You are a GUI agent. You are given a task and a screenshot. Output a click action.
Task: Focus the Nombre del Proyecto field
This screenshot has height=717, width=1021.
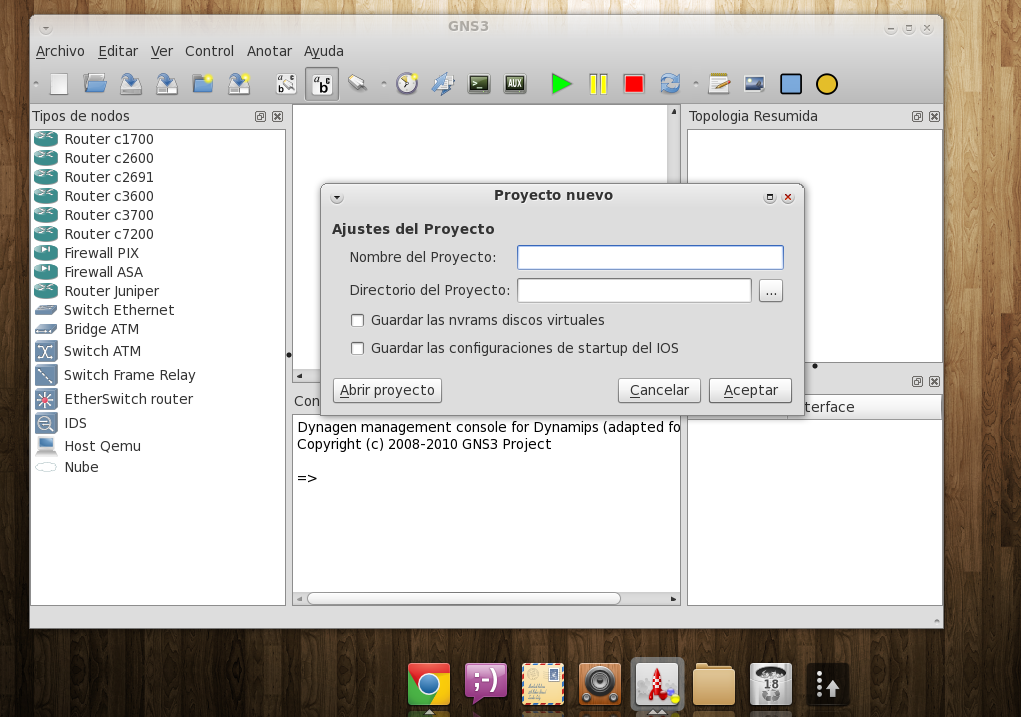click(650, 257)
